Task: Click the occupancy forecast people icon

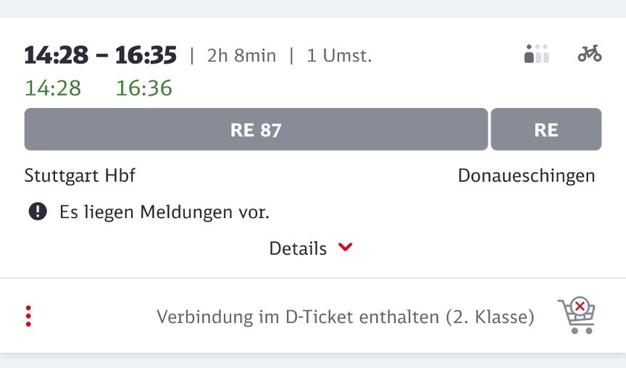Action: [537, 53]
